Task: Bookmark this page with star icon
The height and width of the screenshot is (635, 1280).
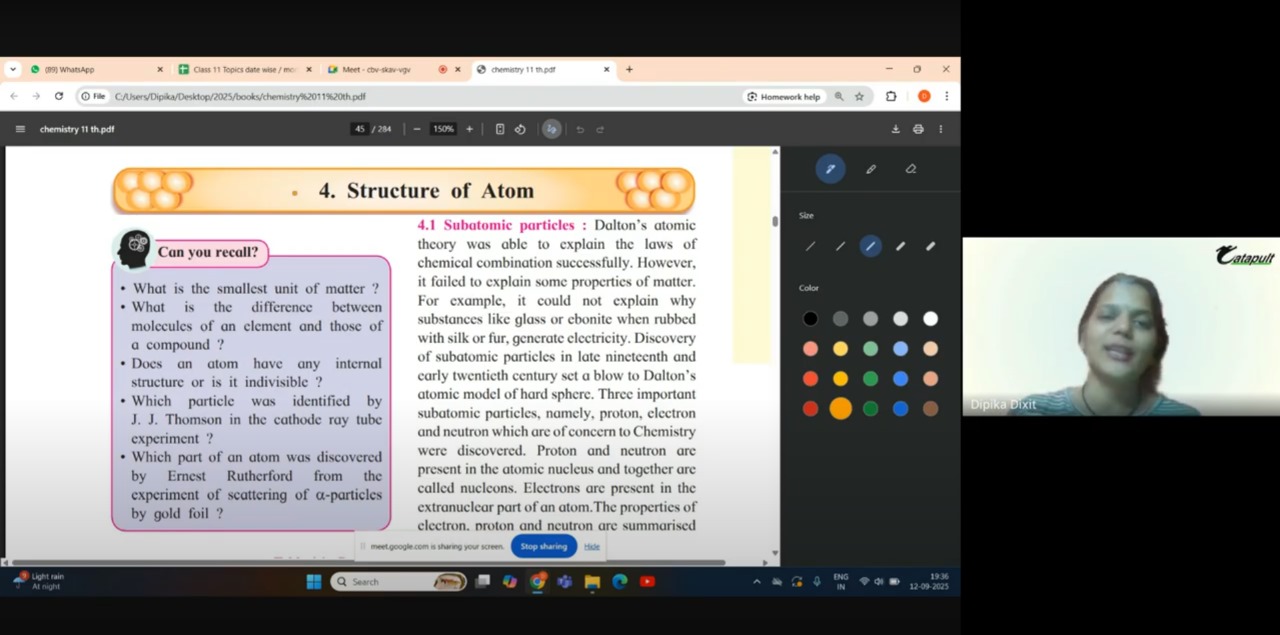Action: (x=859, y=97)
